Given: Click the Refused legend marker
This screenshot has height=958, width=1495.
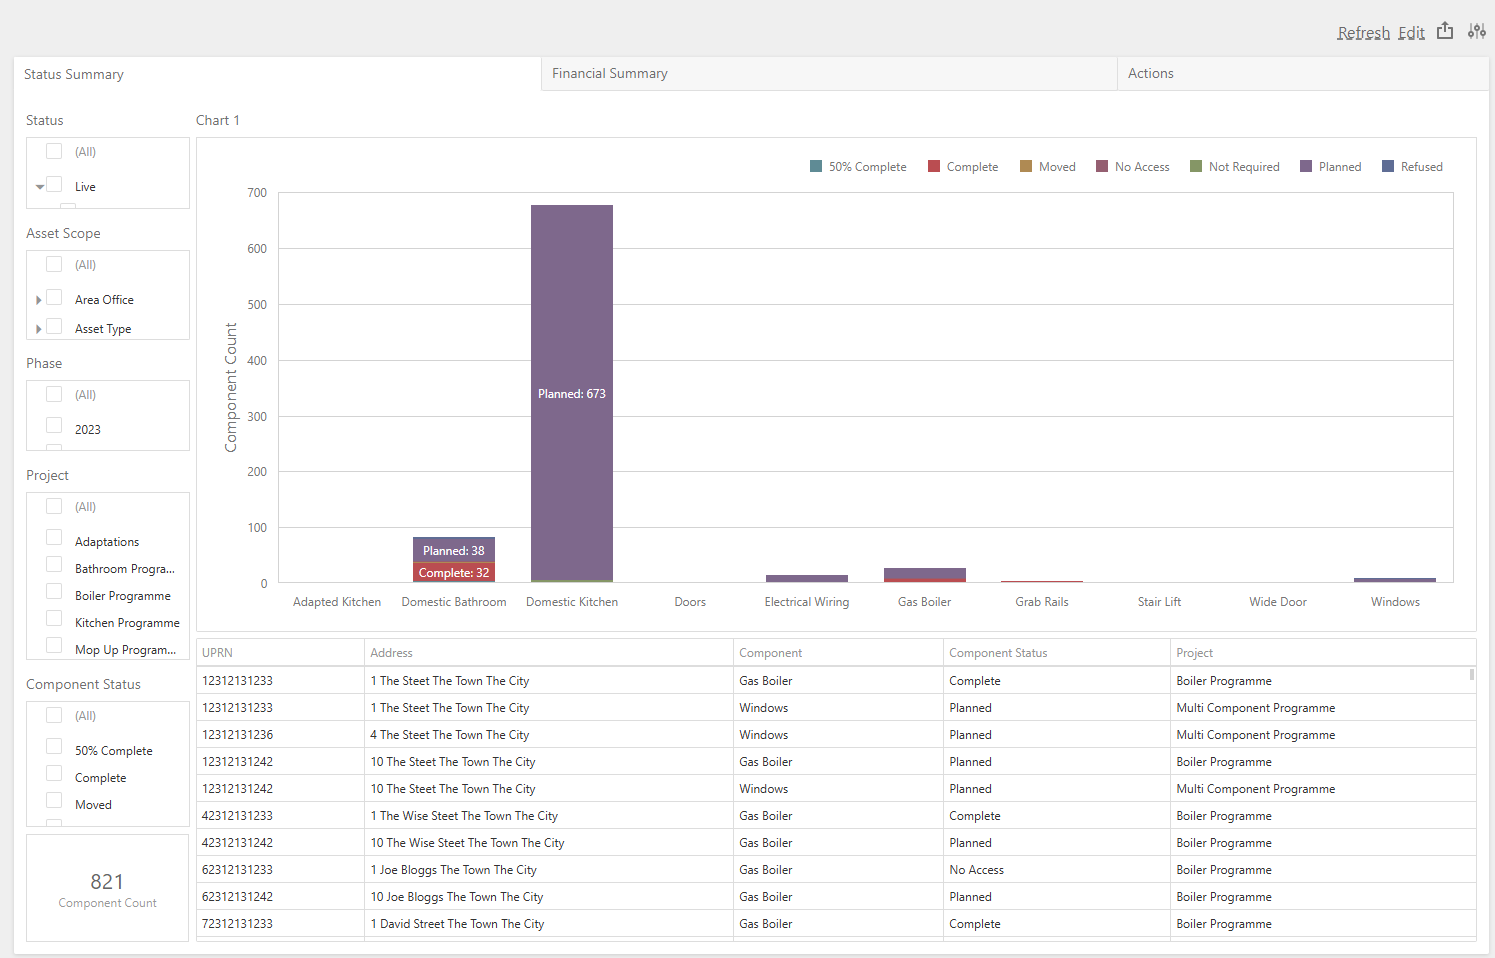Looking at the screenshot, I should pos(1388,166).
